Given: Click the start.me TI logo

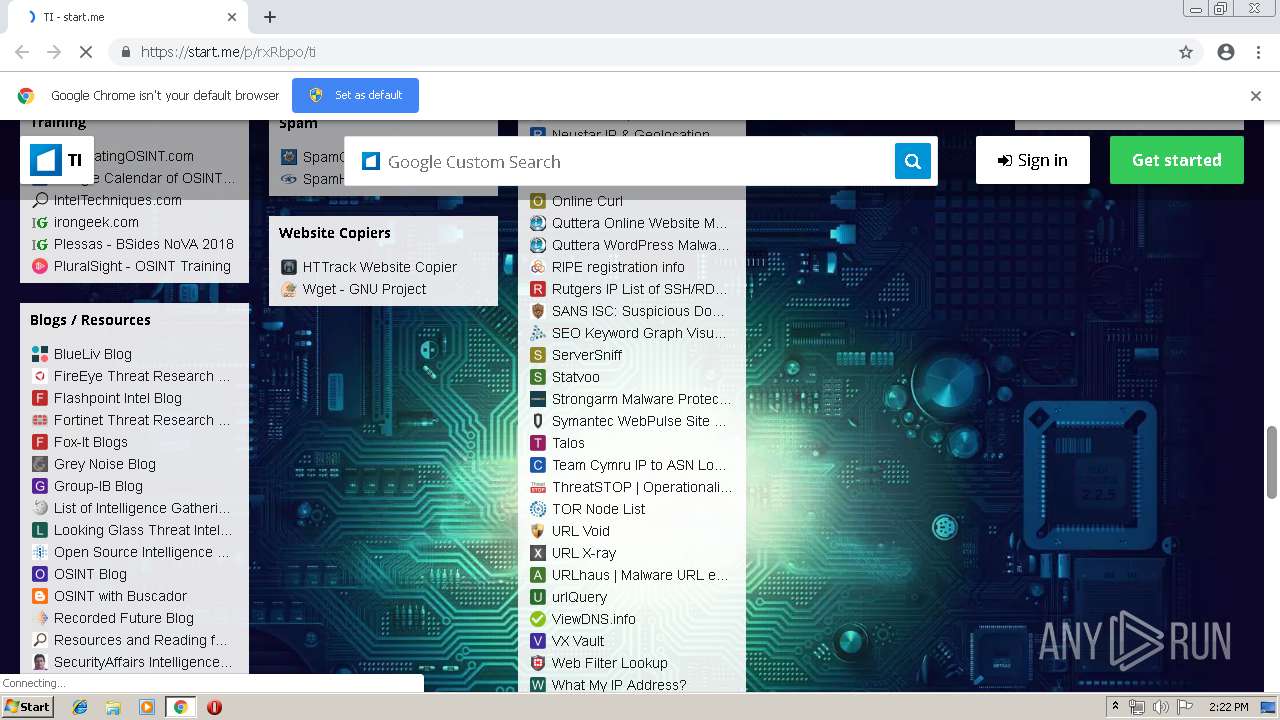Looking at the screenshot, I should (57, 160).
